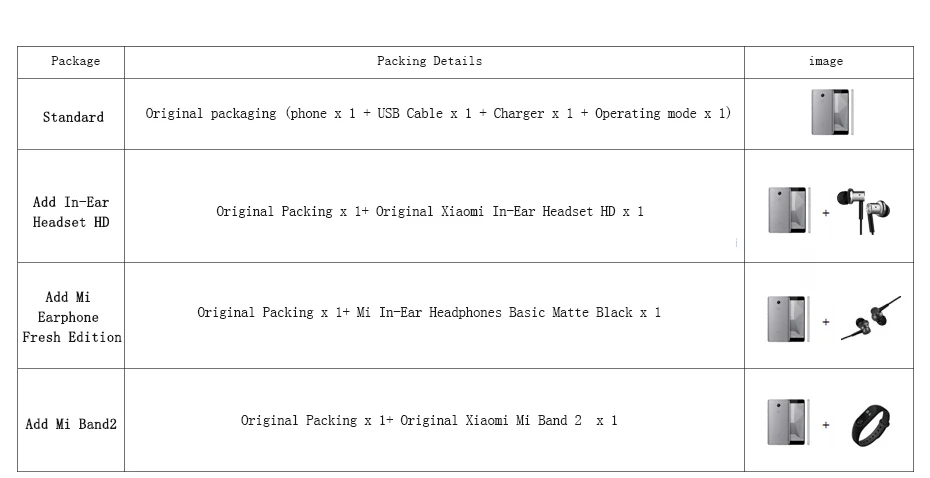Click the phone image in Mi Band2 row
The height and width of the screenshot is (478, 930).
click(788, 422)
